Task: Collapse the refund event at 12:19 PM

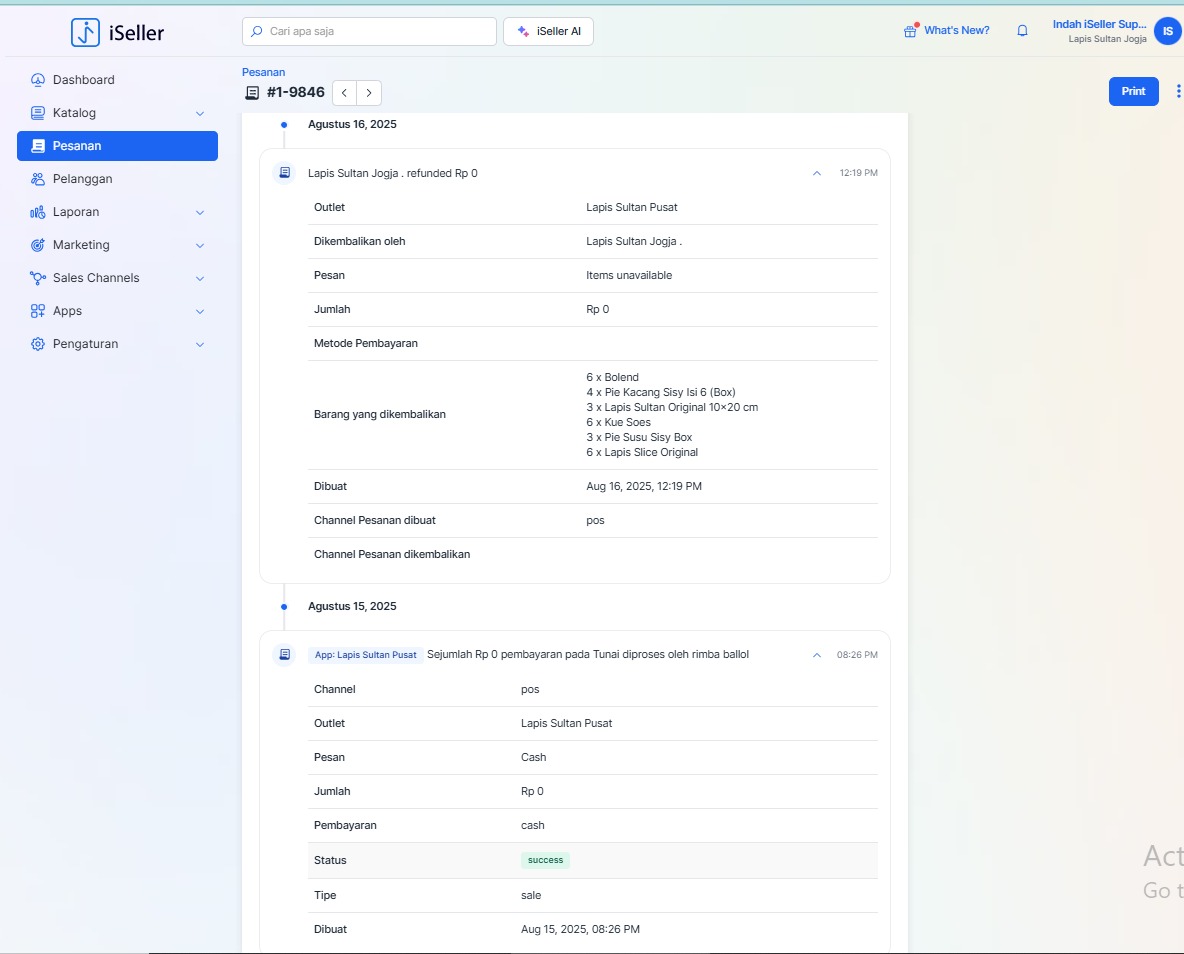Action: [816, 173]
